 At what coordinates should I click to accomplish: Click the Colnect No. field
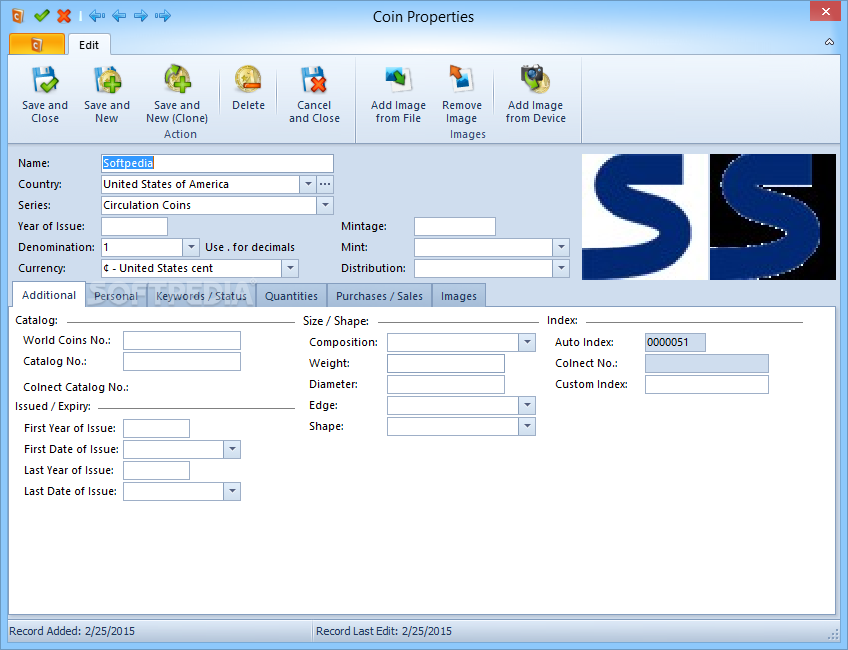coord(706,363)
